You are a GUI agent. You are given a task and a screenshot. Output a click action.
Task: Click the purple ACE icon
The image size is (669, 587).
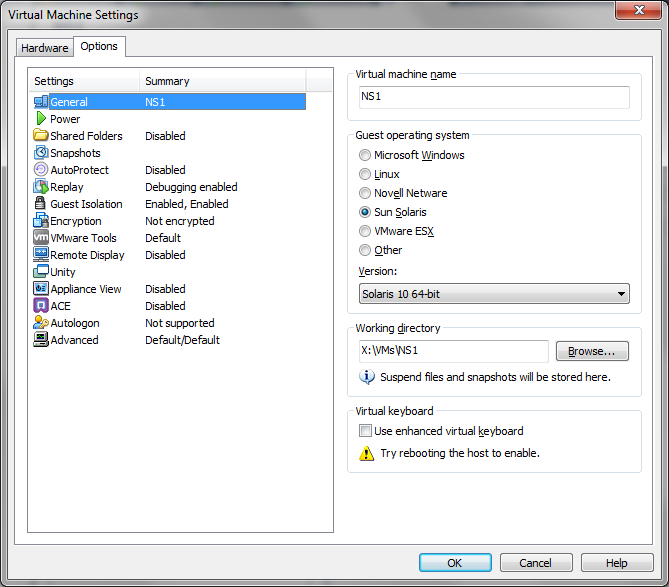[x=41, y=305]
